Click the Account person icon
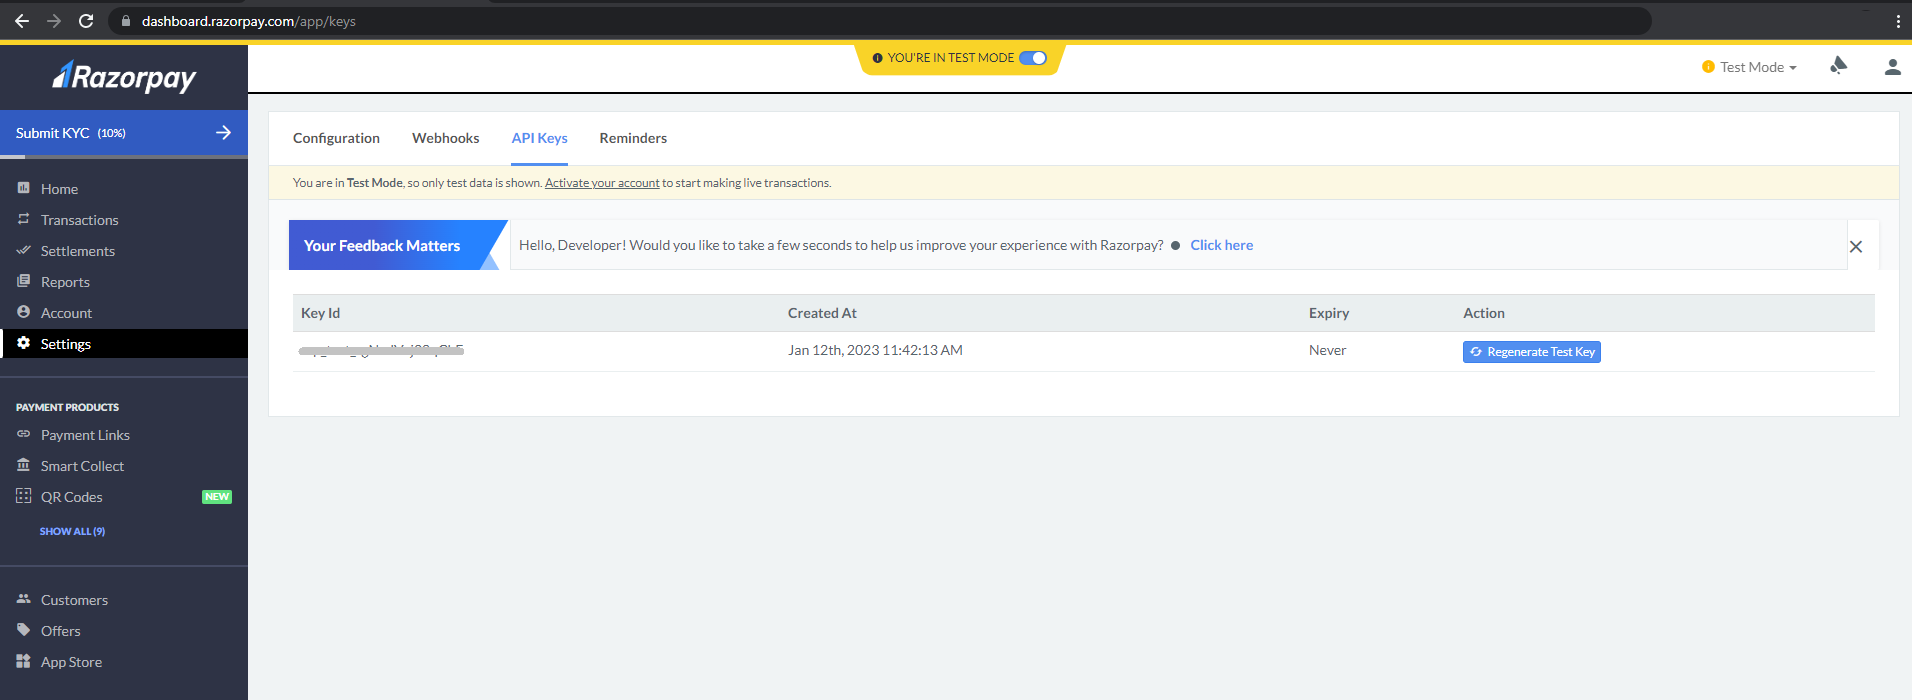The width and height of the screenshot is (1912, 700). coord(24,312)
